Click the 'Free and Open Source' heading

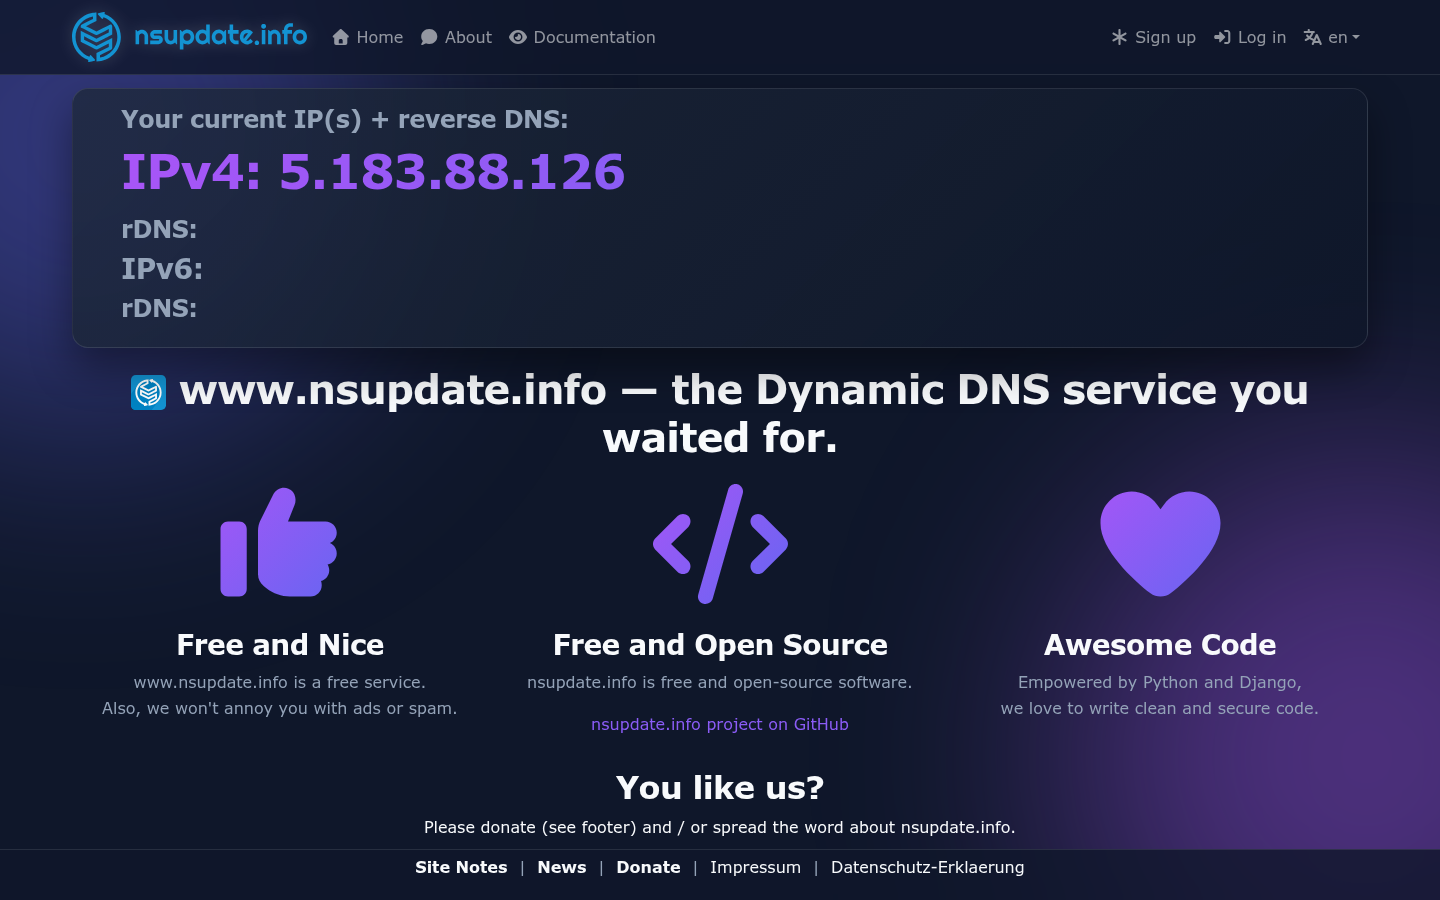720,645
